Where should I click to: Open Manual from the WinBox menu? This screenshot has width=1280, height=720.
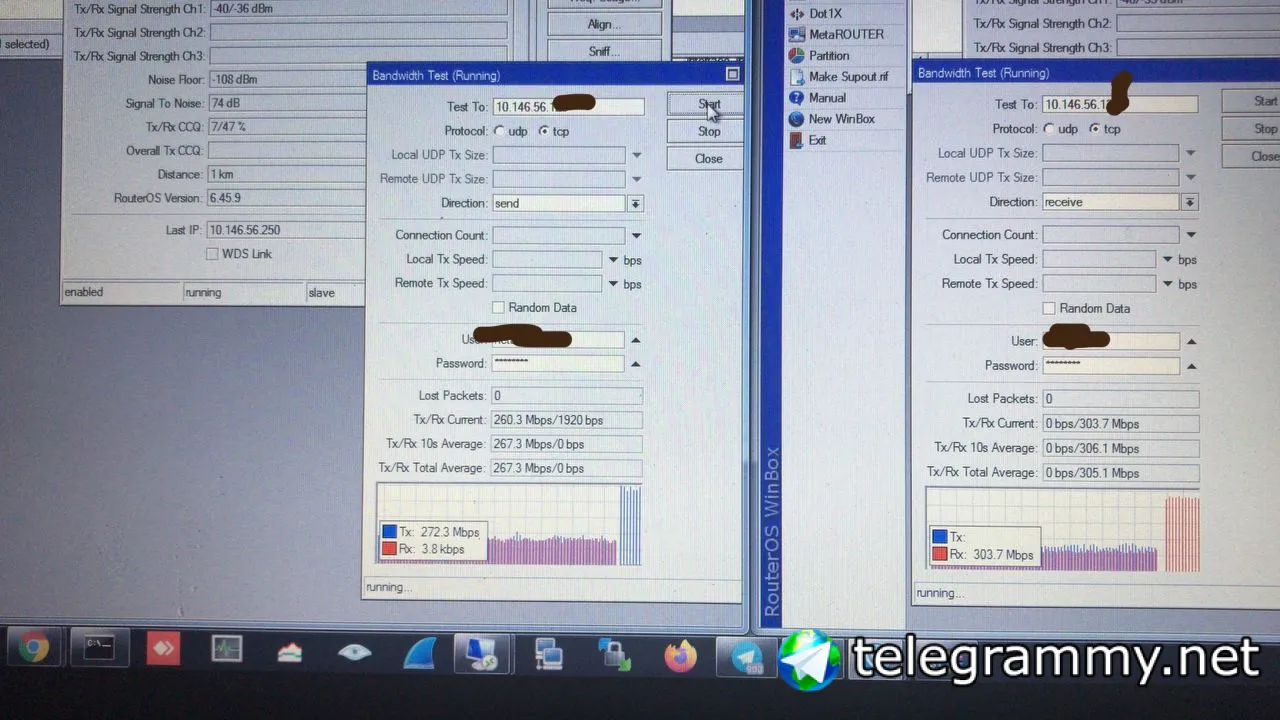point(827,98)
